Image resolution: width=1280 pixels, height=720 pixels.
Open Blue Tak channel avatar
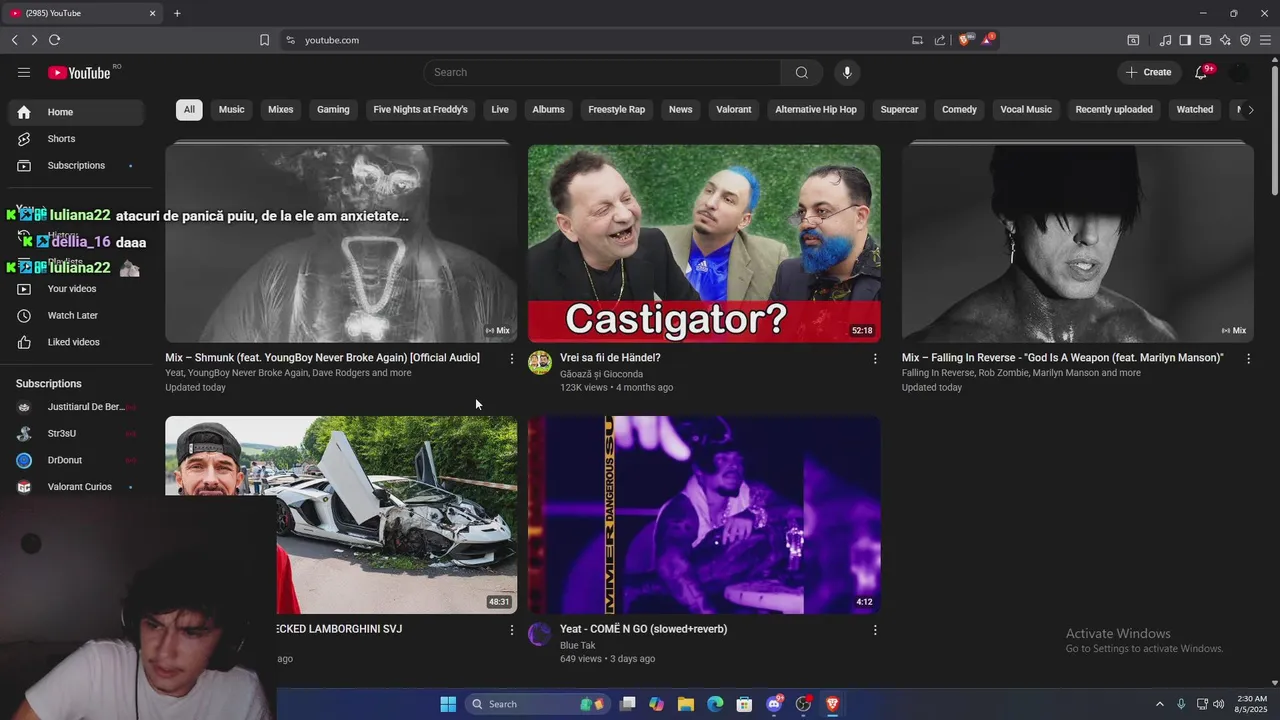(x=540, y=634)
